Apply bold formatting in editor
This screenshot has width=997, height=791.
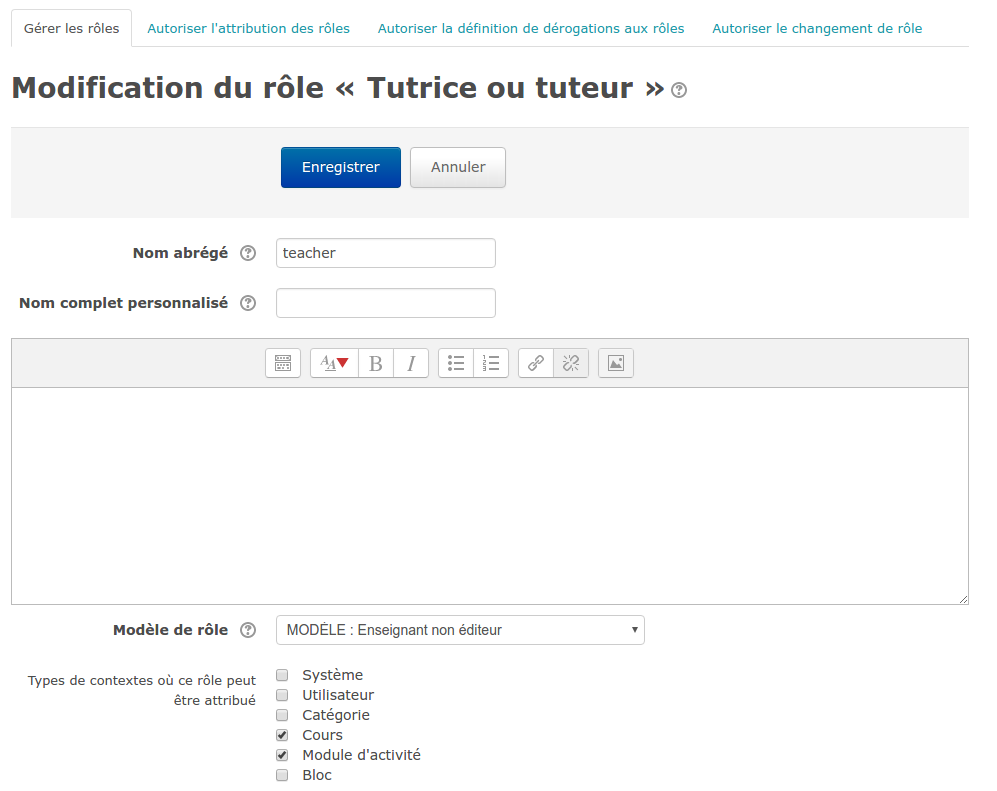pyautogui.click(x=376, y=363)
